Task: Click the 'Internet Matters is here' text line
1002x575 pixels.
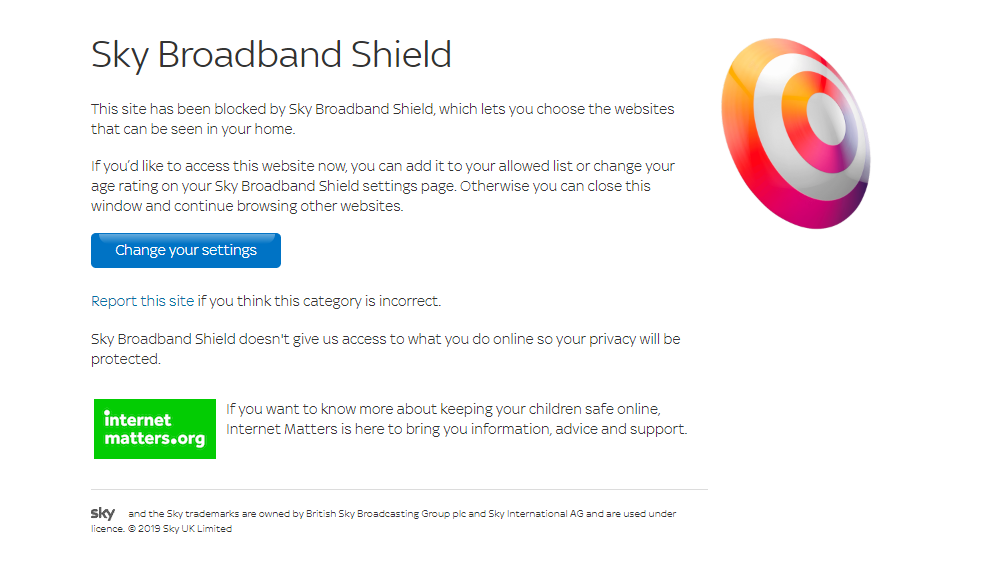Action: (x=456, y=429)
